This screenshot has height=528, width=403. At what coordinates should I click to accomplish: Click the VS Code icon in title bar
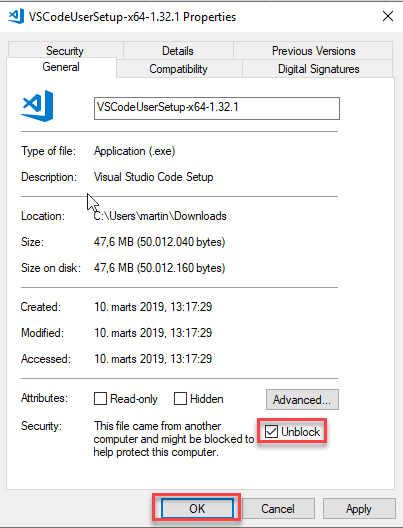click(16, 16)
